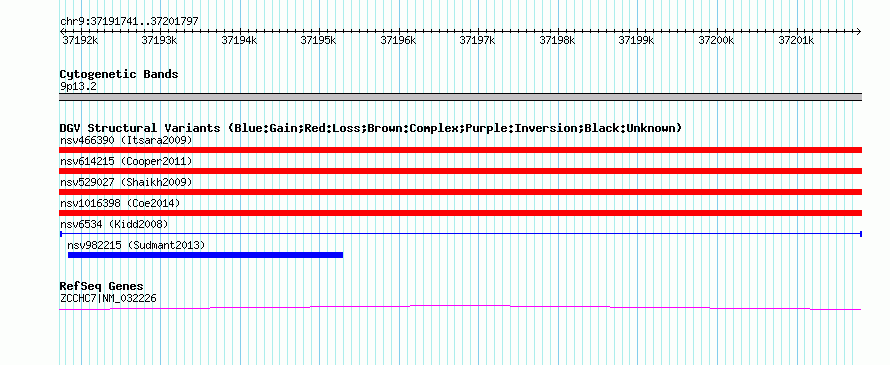Click the nsv982215 (Sudmant2013) label

[136, 245]
